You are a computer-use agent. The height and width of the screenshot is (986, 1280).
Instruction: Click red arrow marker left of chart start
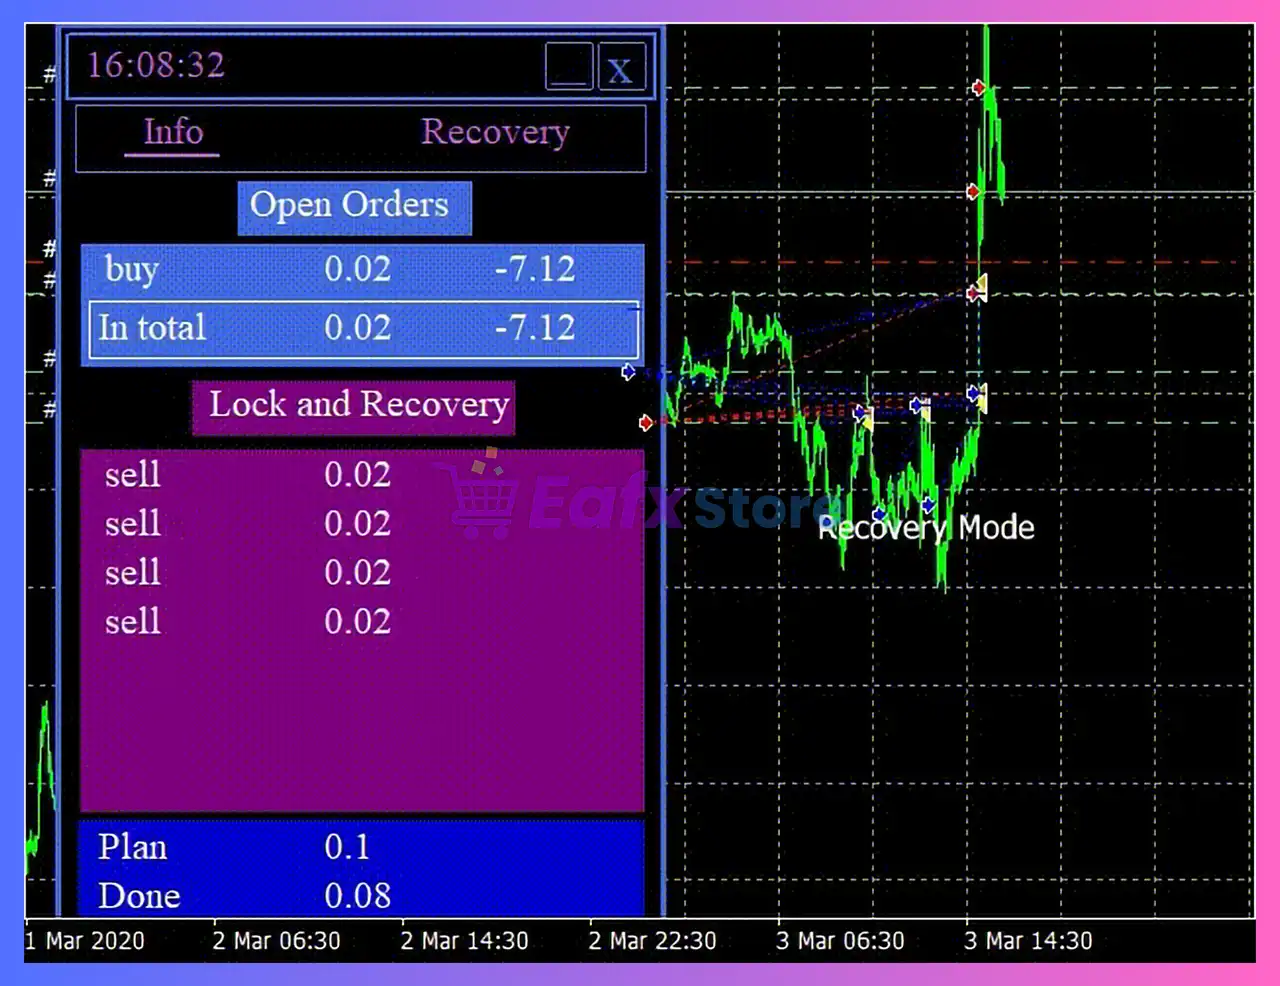(x=646, y=423)
